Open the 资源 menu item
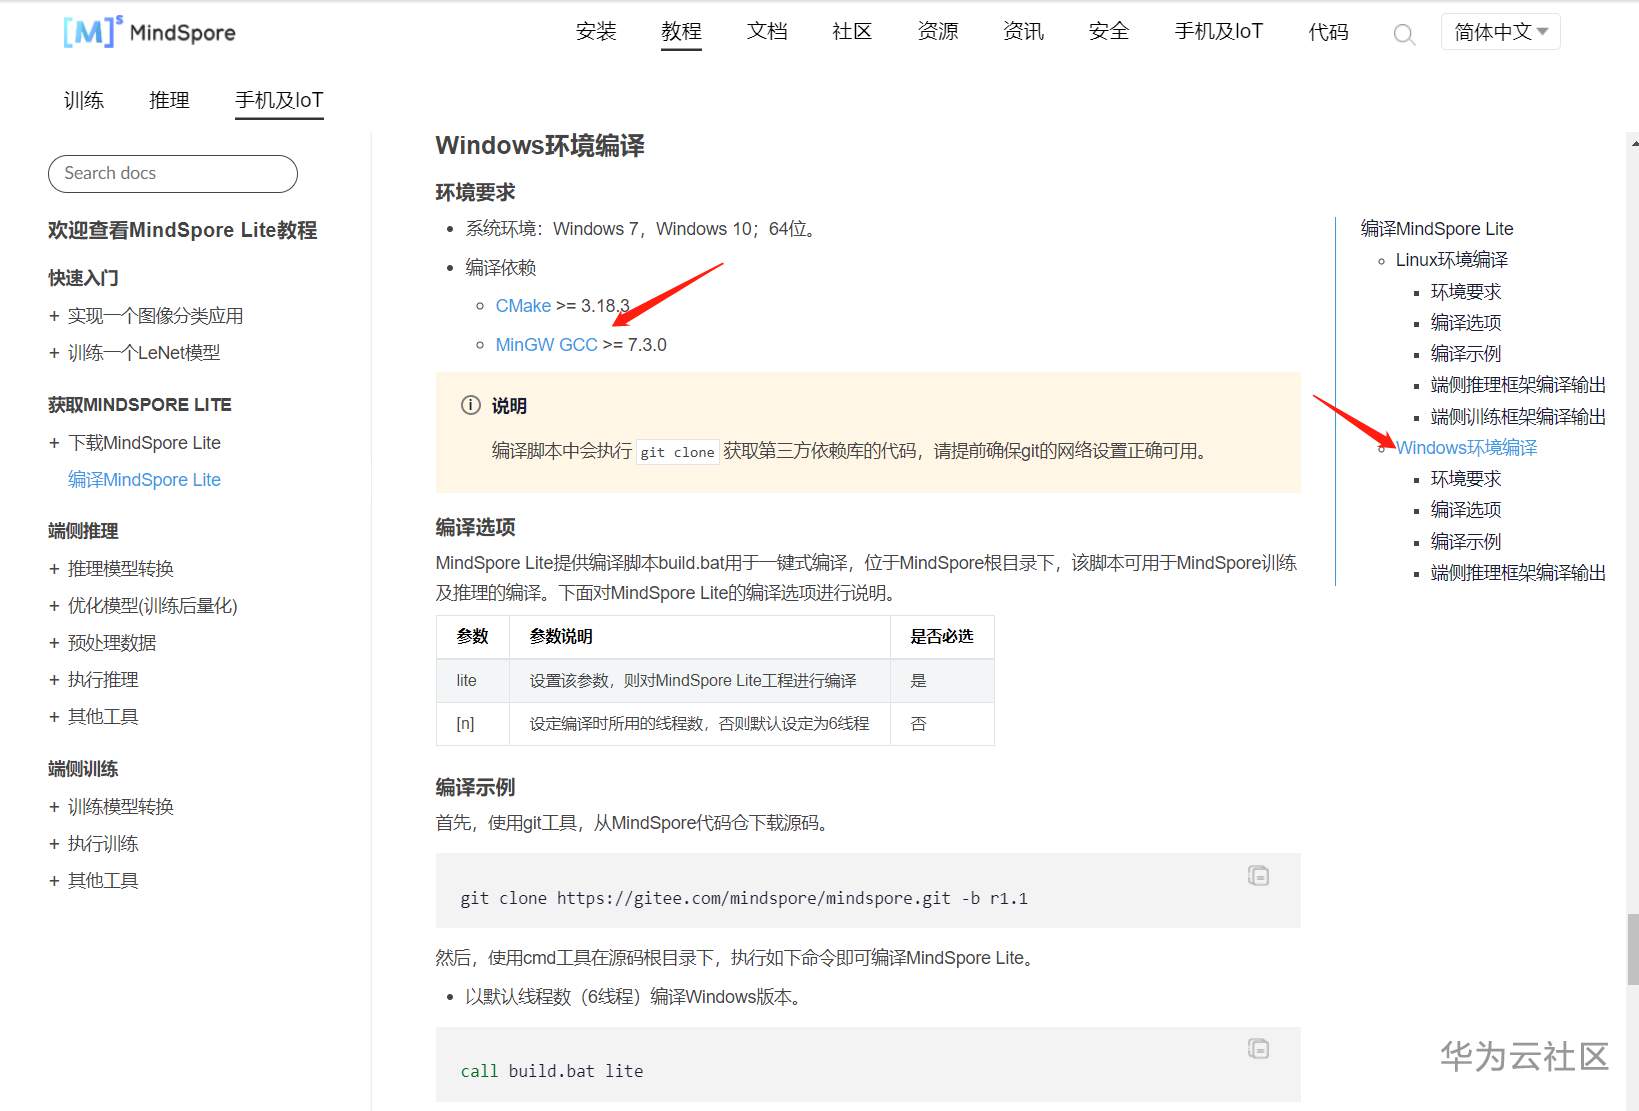Image resolution: width=1639 pixels, height=1111 pixels. [938, 32]
